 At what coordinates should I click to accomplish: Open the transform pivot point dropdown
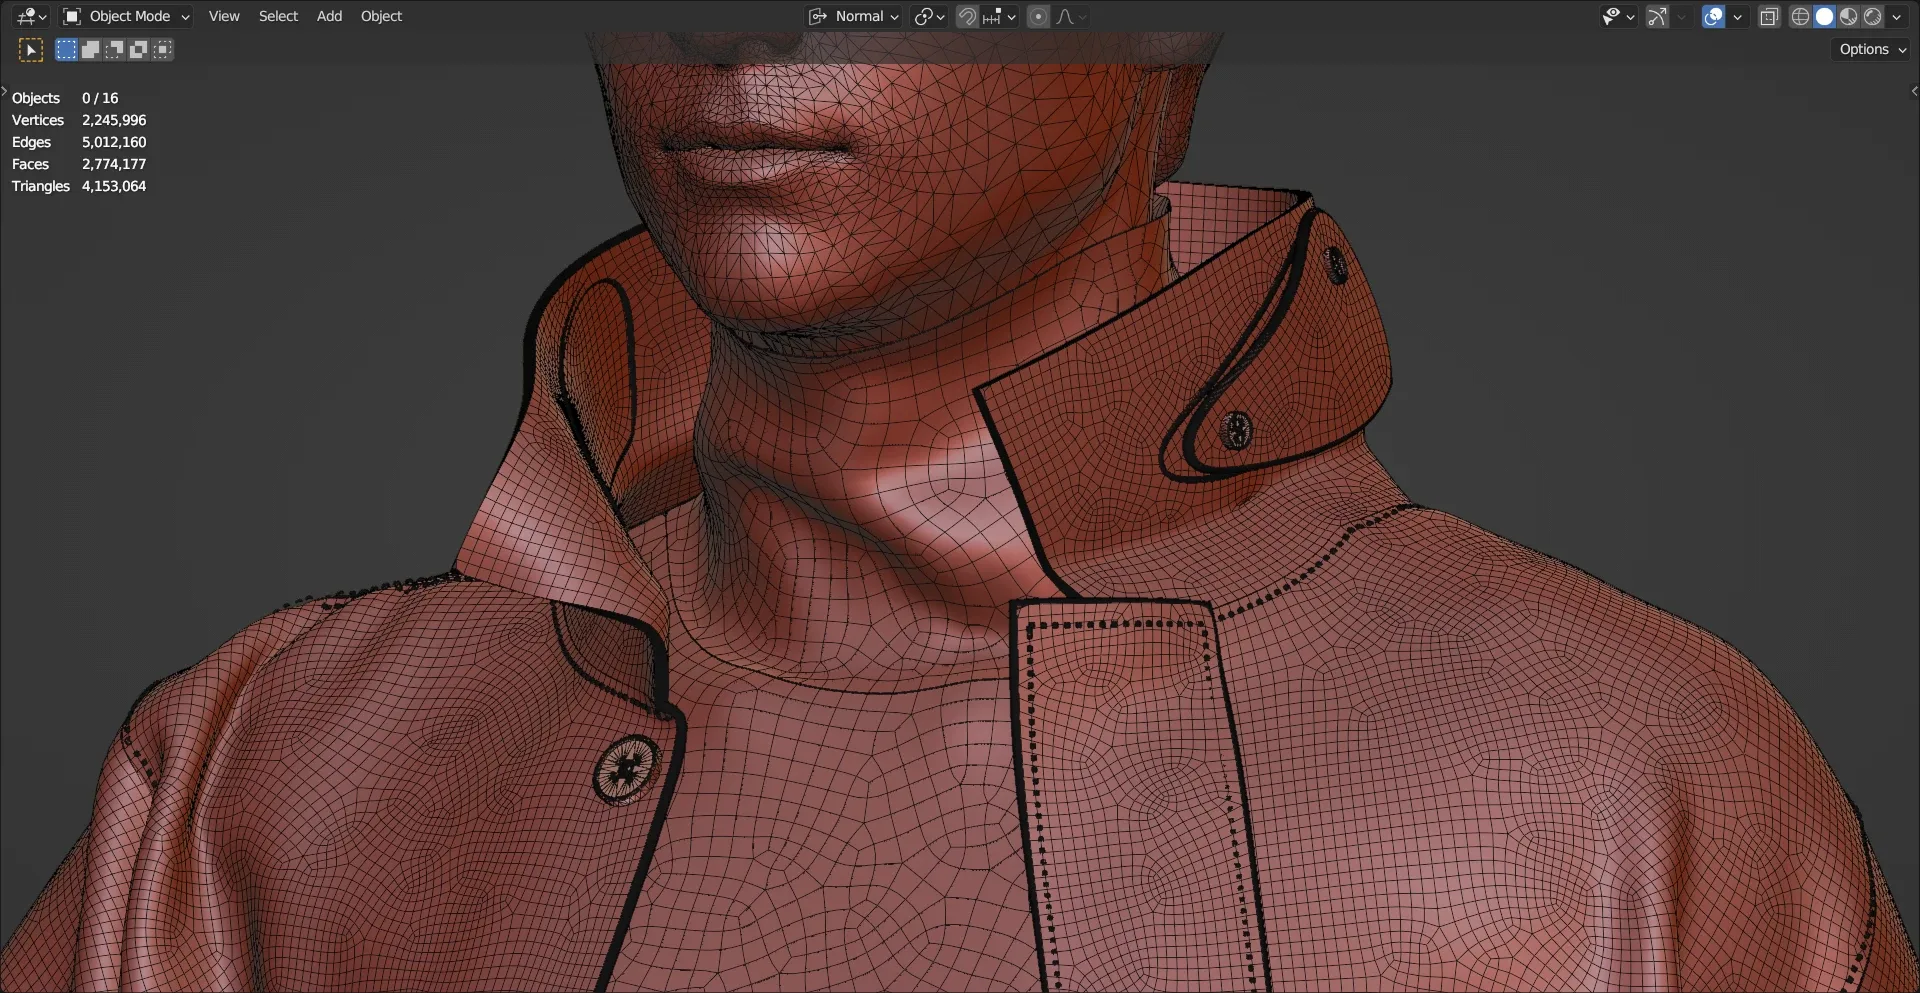[x=929, y=16]
